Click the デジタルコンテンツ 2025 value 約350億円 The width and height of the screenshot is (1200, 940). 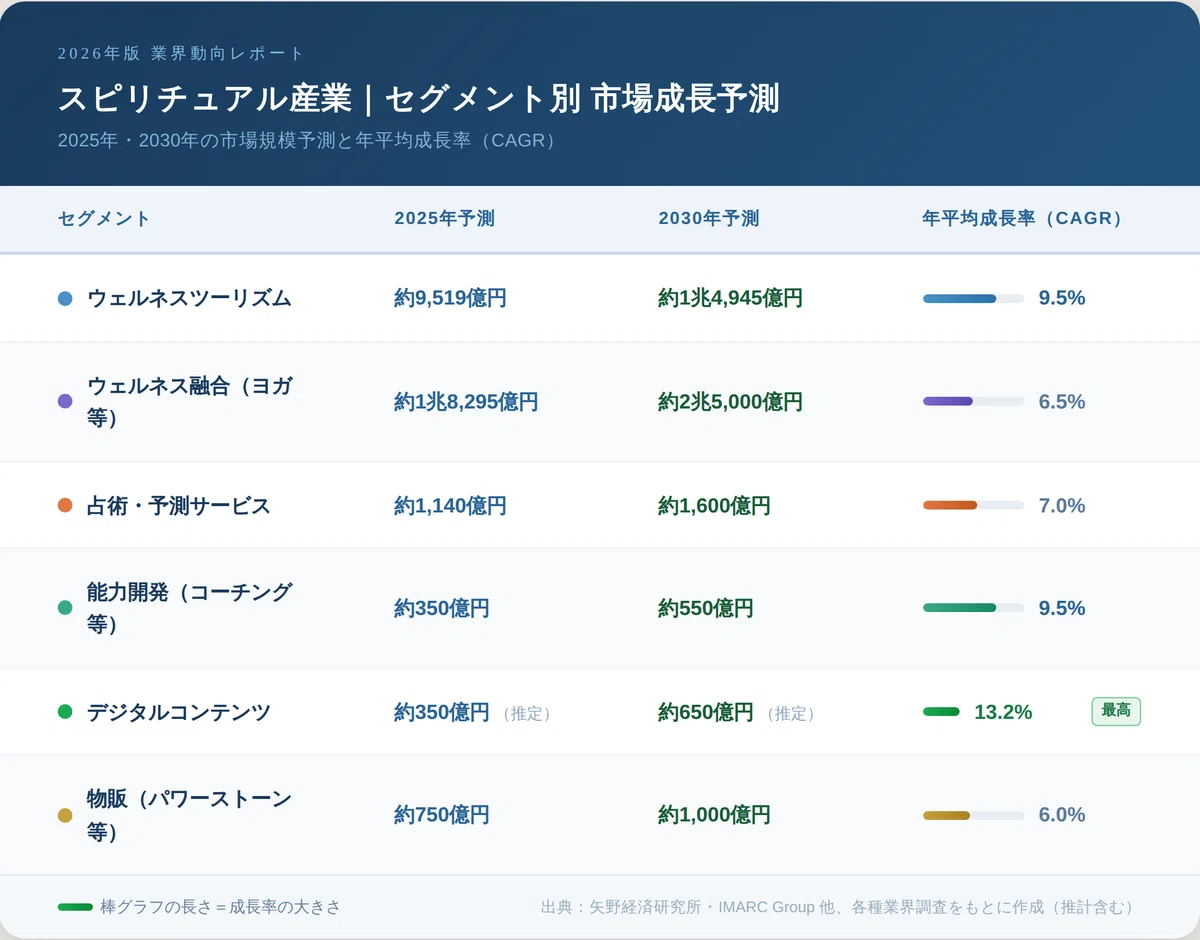coord(442,712)
